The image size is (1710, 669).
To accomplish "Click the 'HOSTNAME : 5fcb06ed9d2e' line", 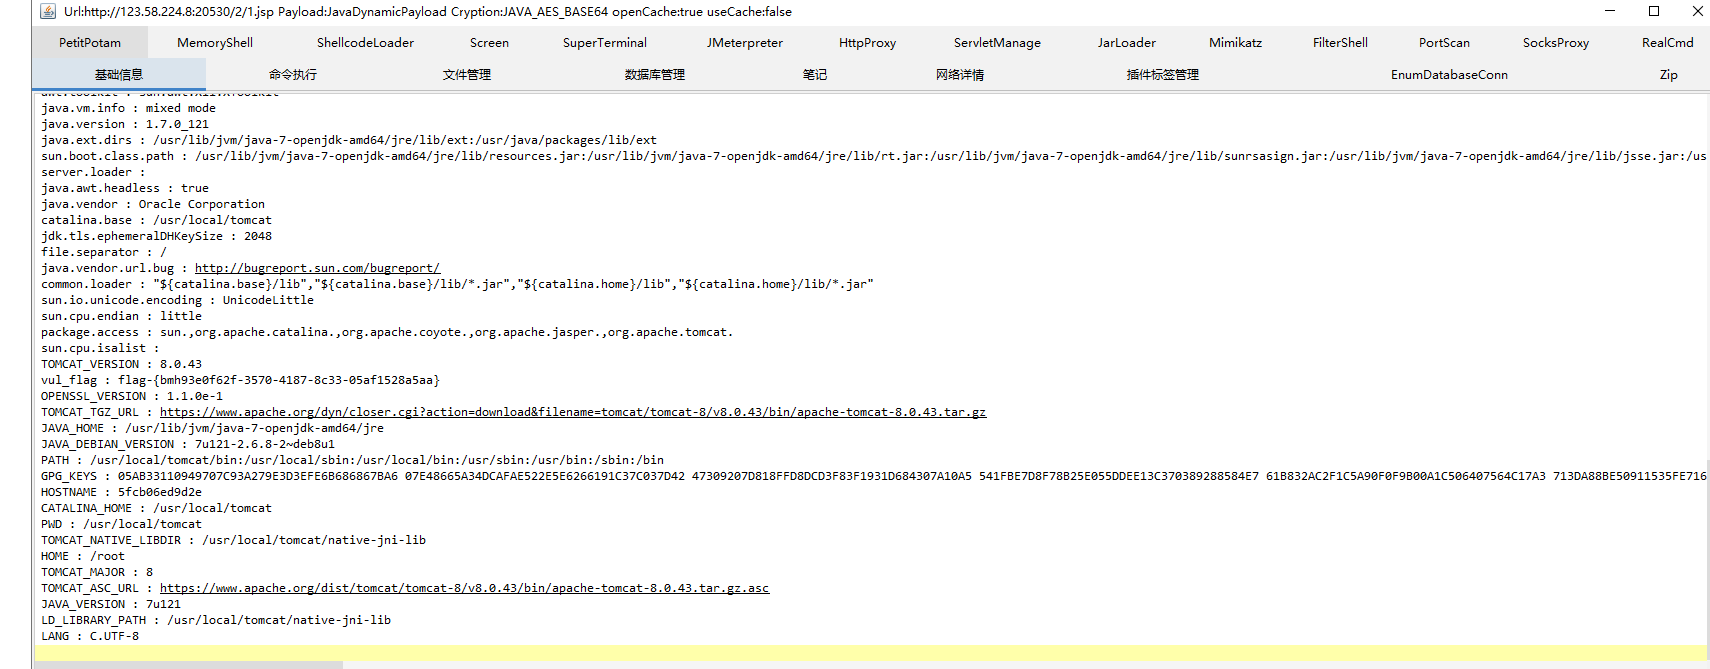I will click(x=121, y=492).
